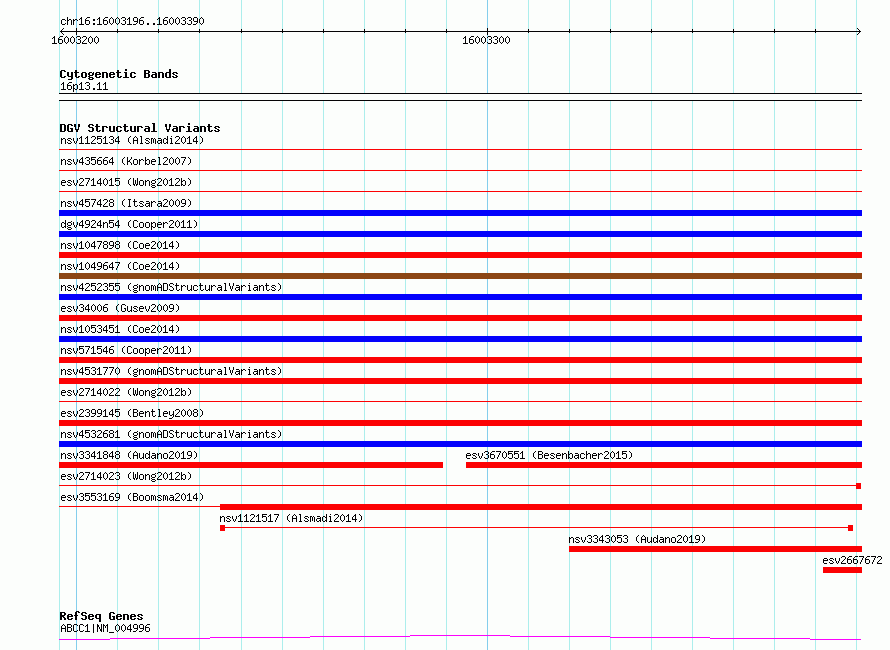Screen dimensions: 890x650
Task: Click the blue bar for nsv457428
Action: click(x=460, y=213)
